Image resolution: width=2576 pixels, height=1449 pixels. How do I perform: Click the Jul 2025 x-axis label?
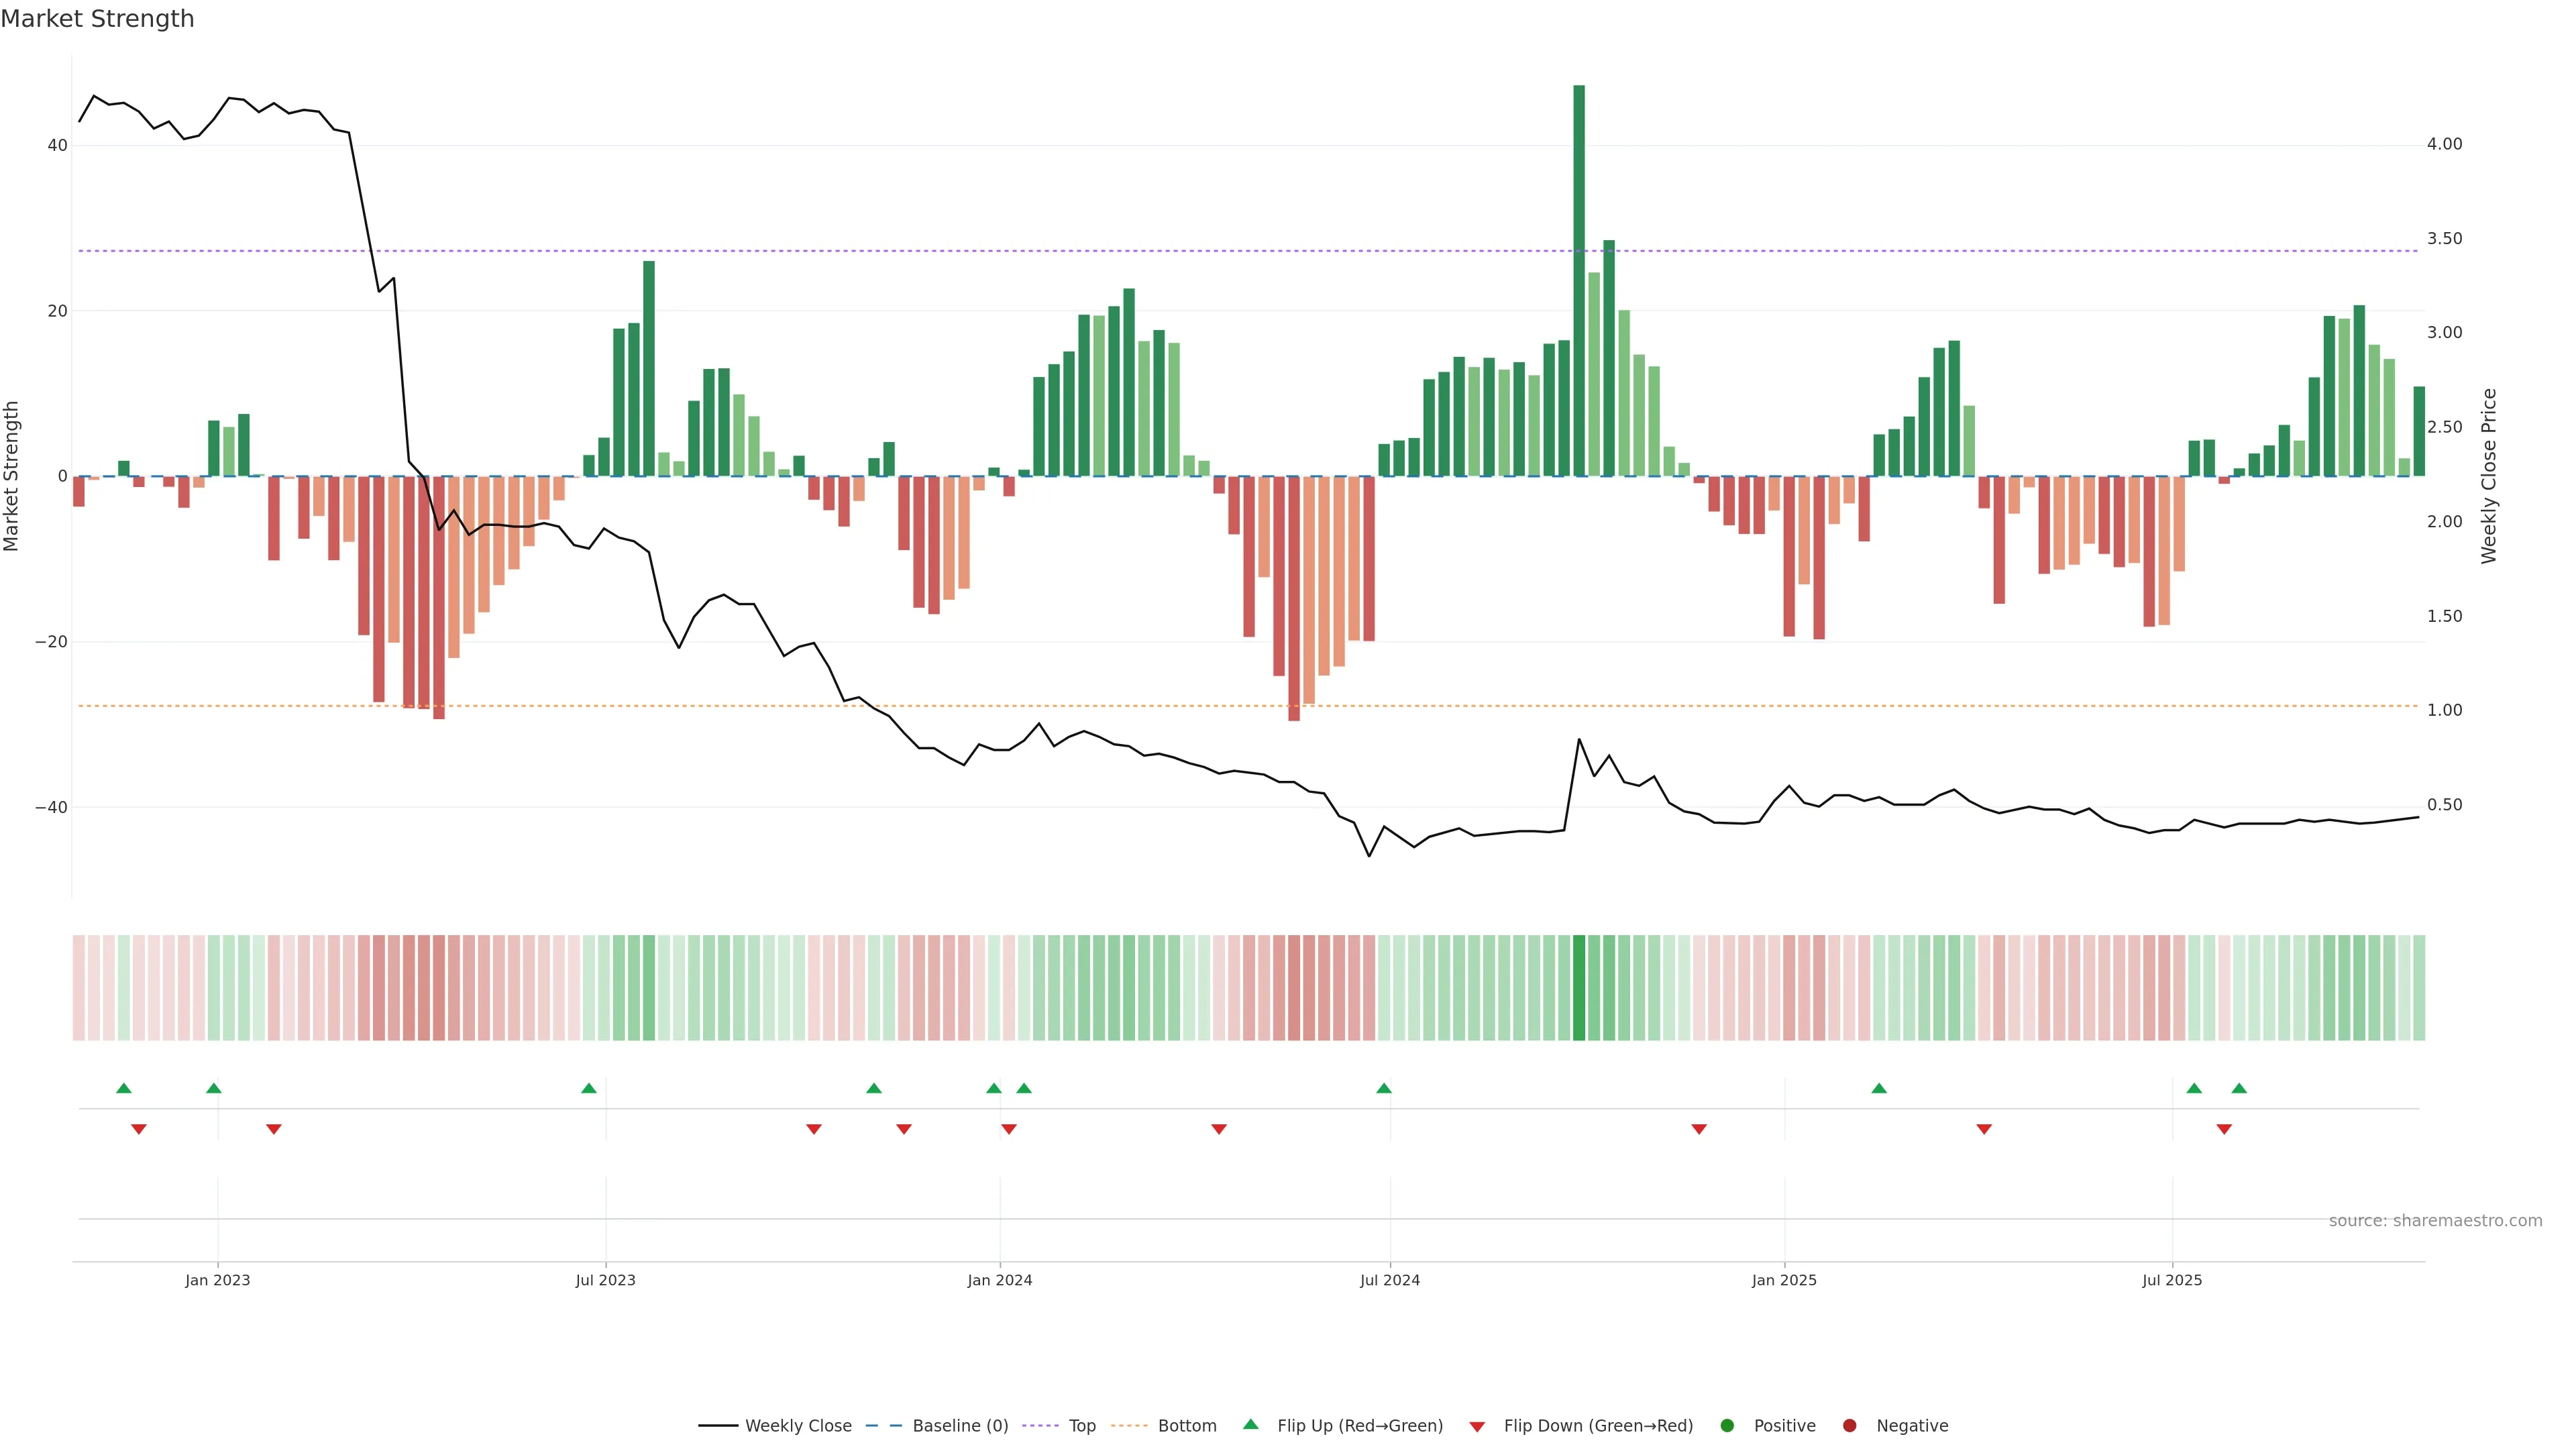click(x=2172, y=1280)
